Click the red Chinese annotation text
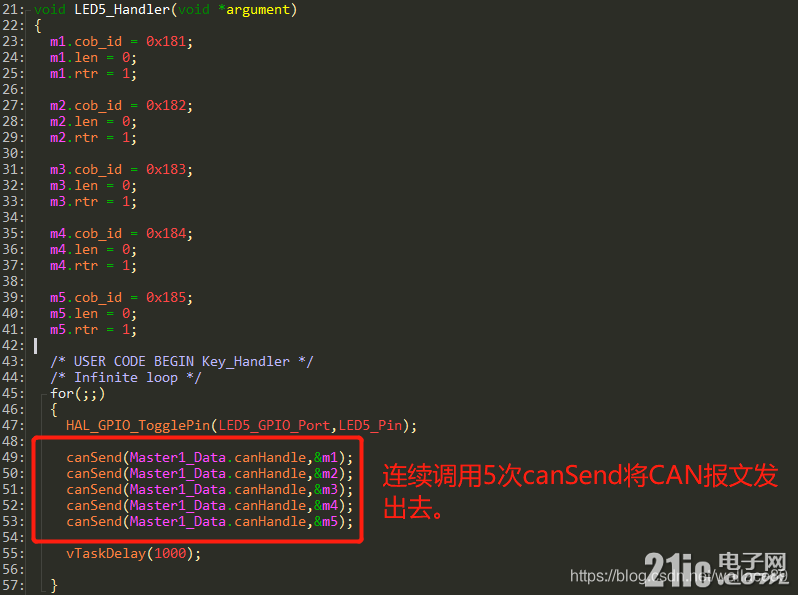The width and height of the screenshot is (798, 595). (580, 491)
